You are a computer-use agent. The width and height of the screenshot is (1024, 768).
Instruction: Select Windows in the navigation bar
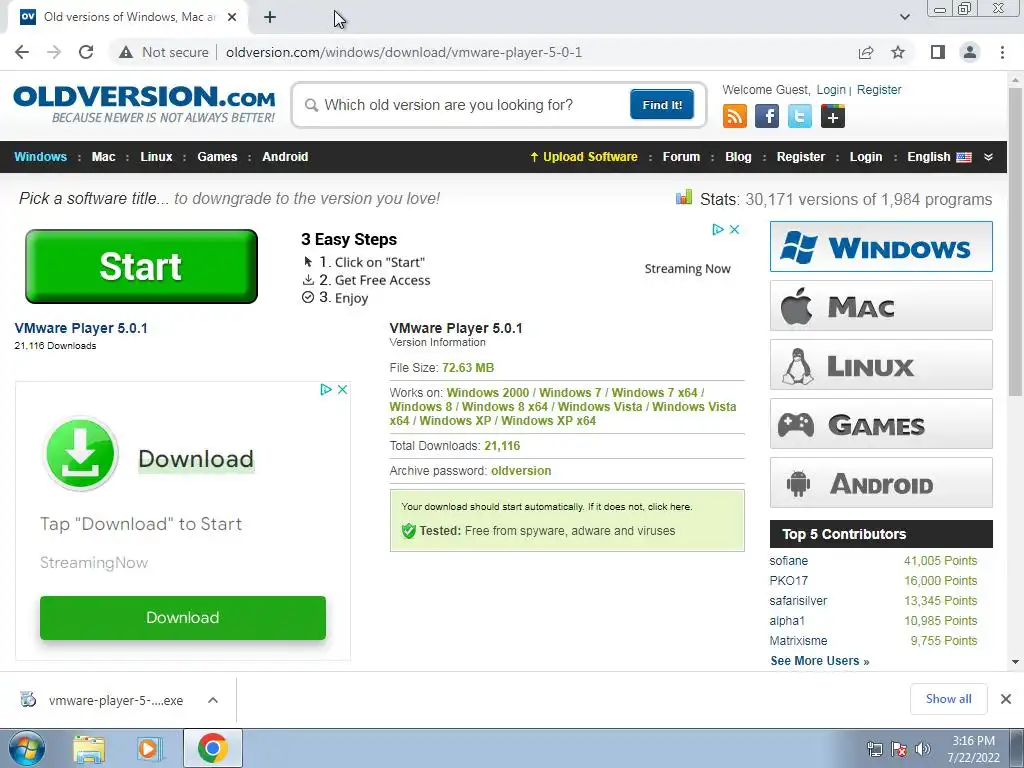40,157
